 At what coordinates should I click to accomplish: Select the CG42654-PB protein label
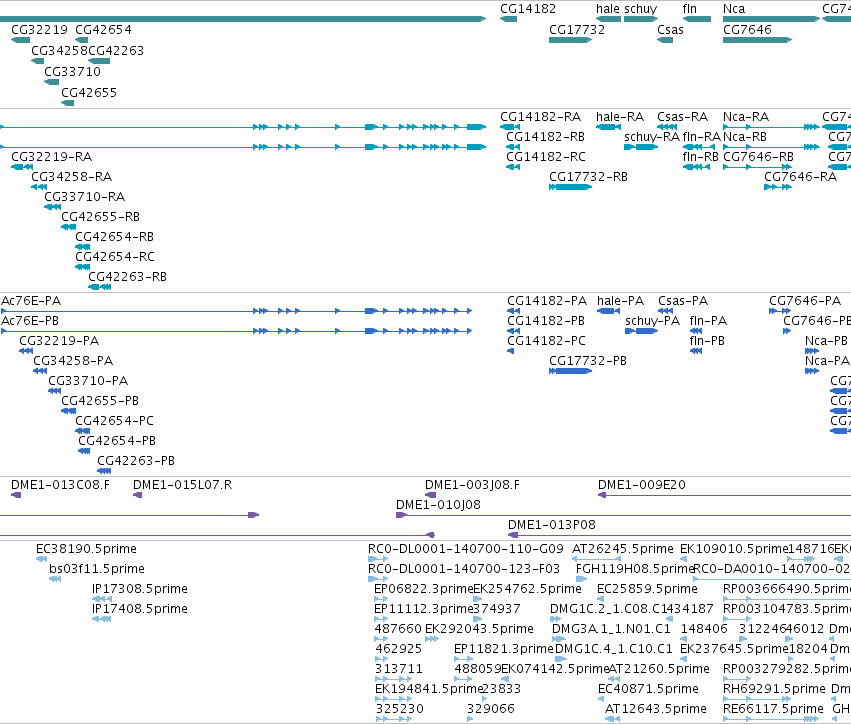pyautogui.click(x=117, y=441)
